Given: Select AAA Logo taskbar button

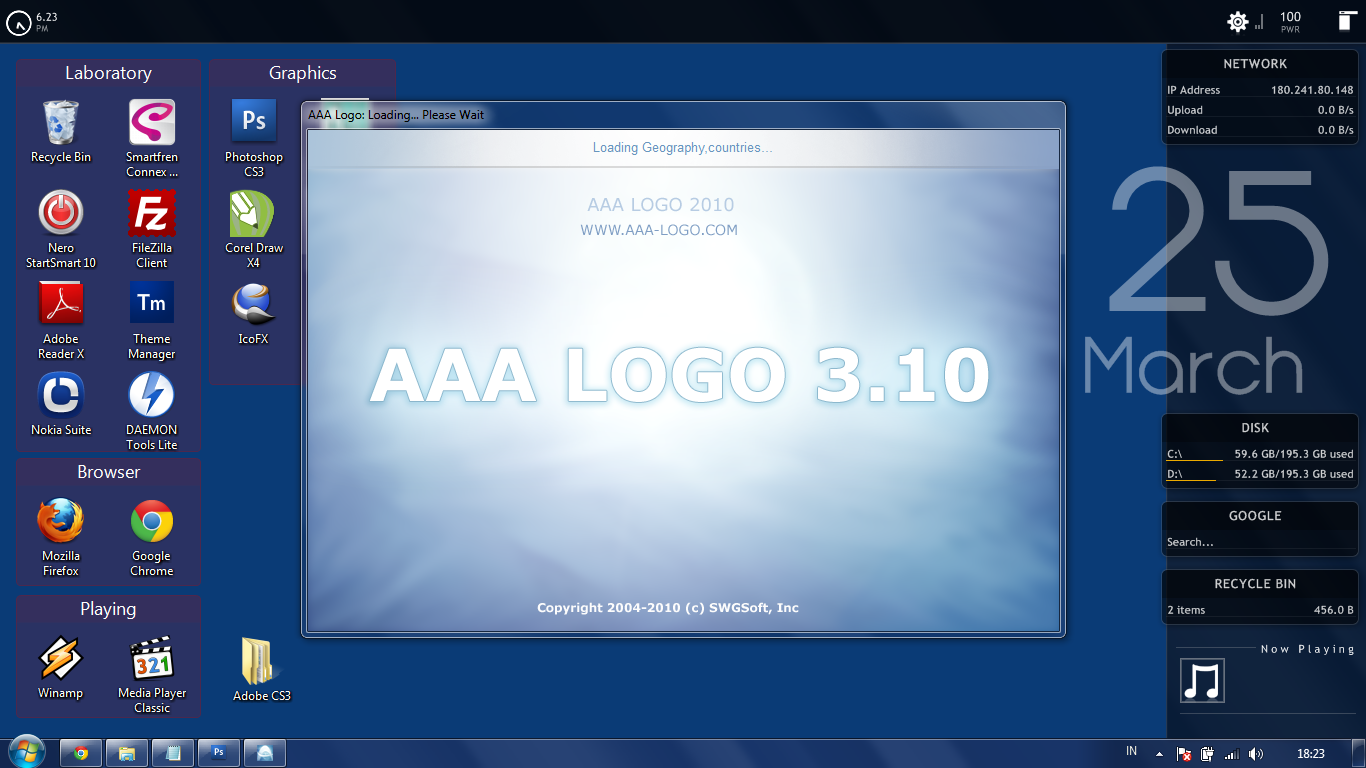Looking at the screenshot, I should pos(265,753).
